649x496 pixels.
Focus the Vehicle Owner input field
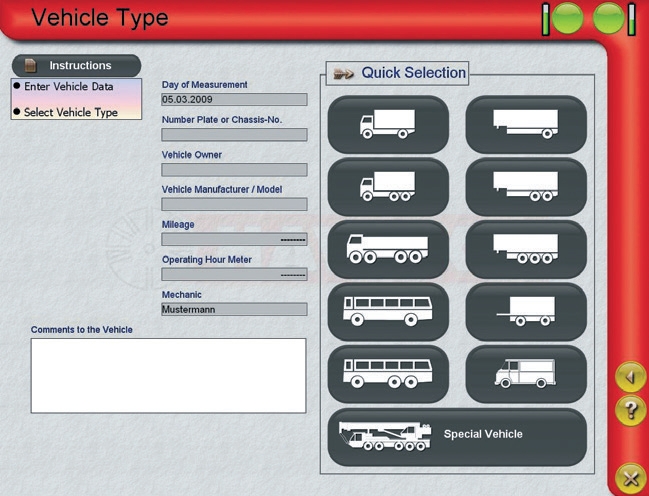pos(234,170)
